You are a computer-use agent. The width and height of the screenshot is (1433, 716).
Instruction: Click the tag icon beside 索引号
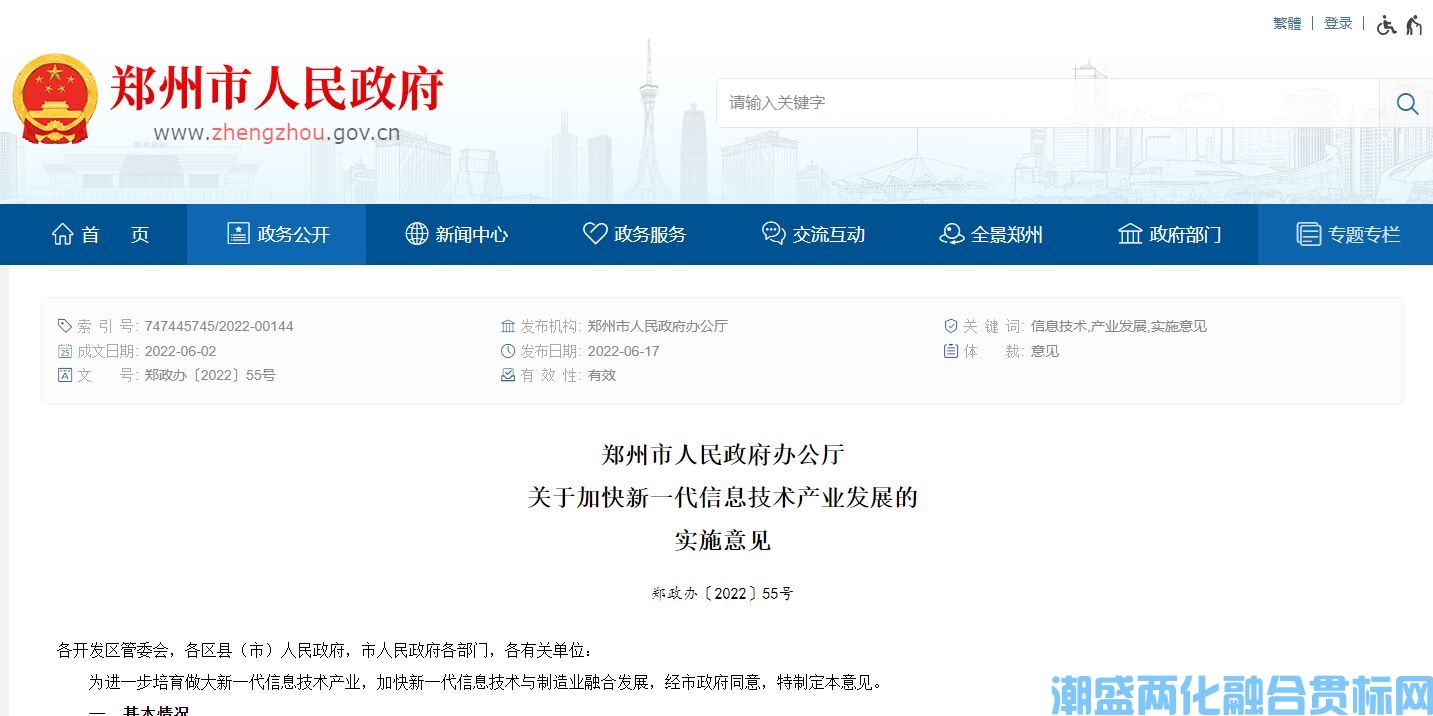tap(65, 326)
